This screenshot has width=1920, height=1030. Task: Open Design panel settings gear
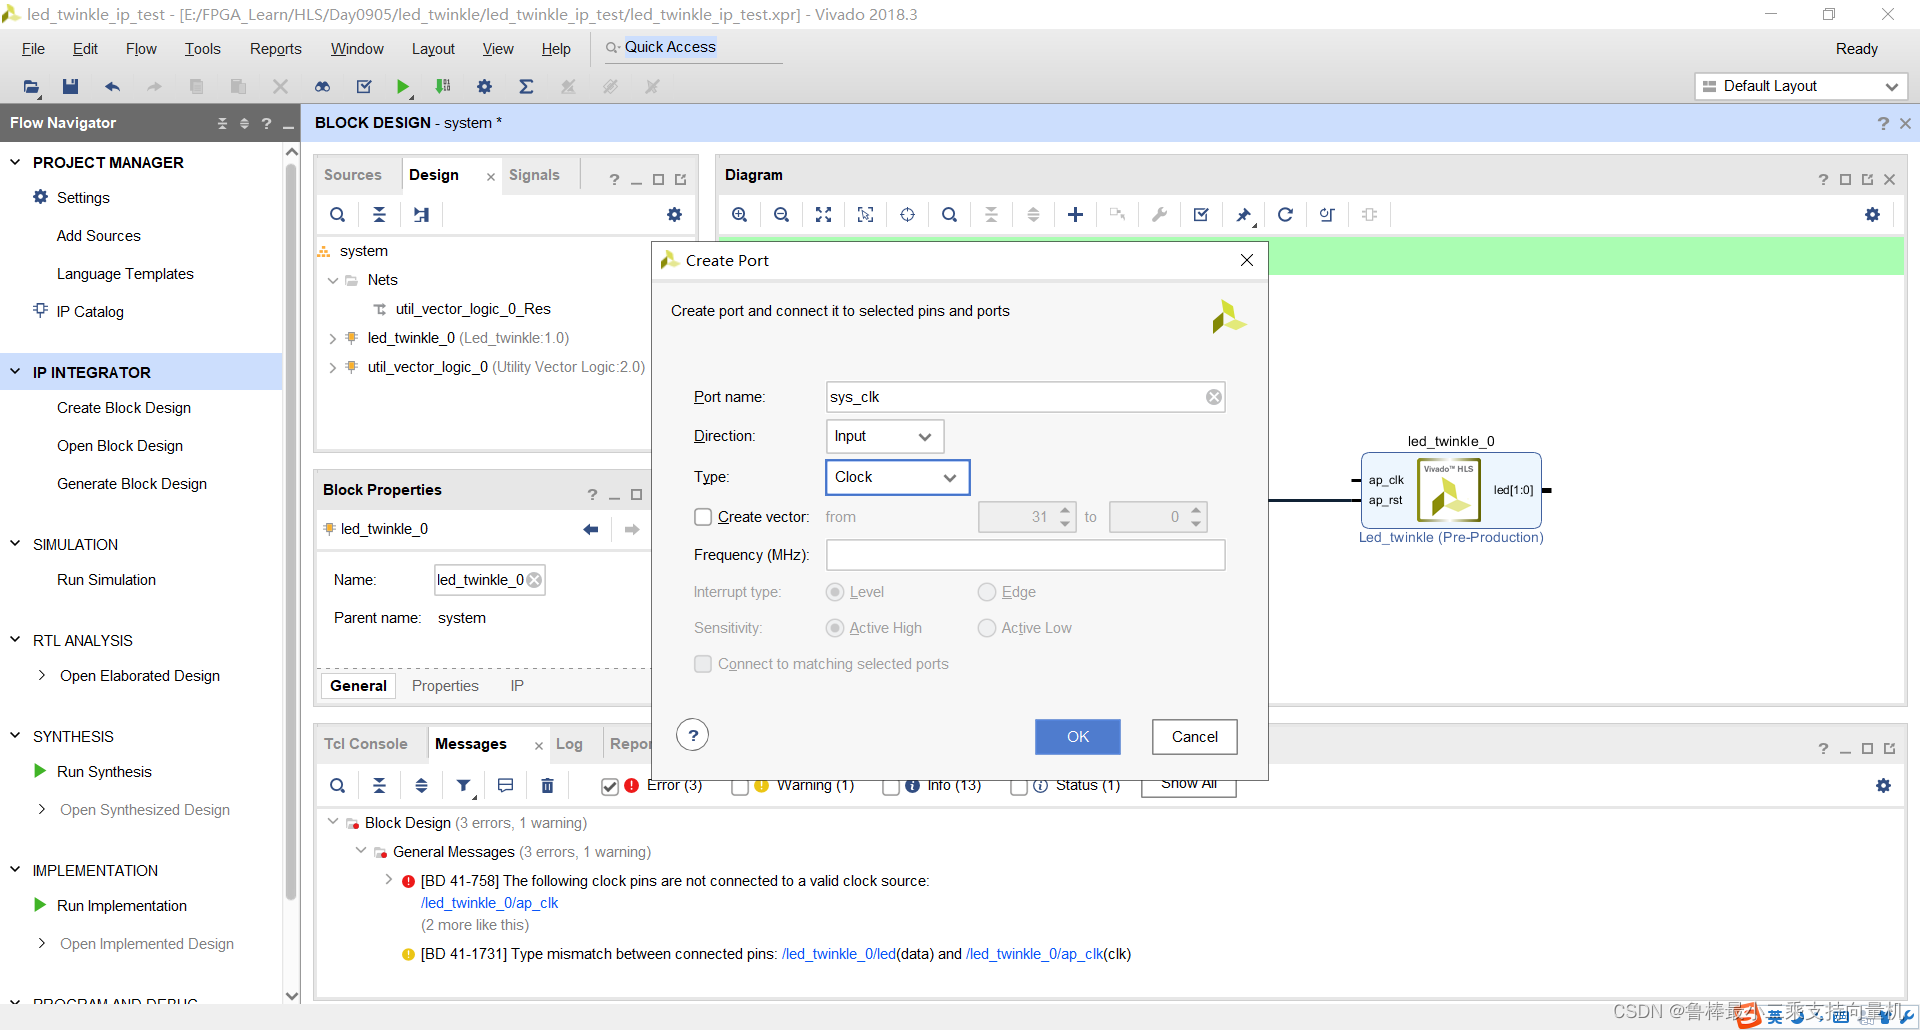pyautogui.click(x=674, y=215)
